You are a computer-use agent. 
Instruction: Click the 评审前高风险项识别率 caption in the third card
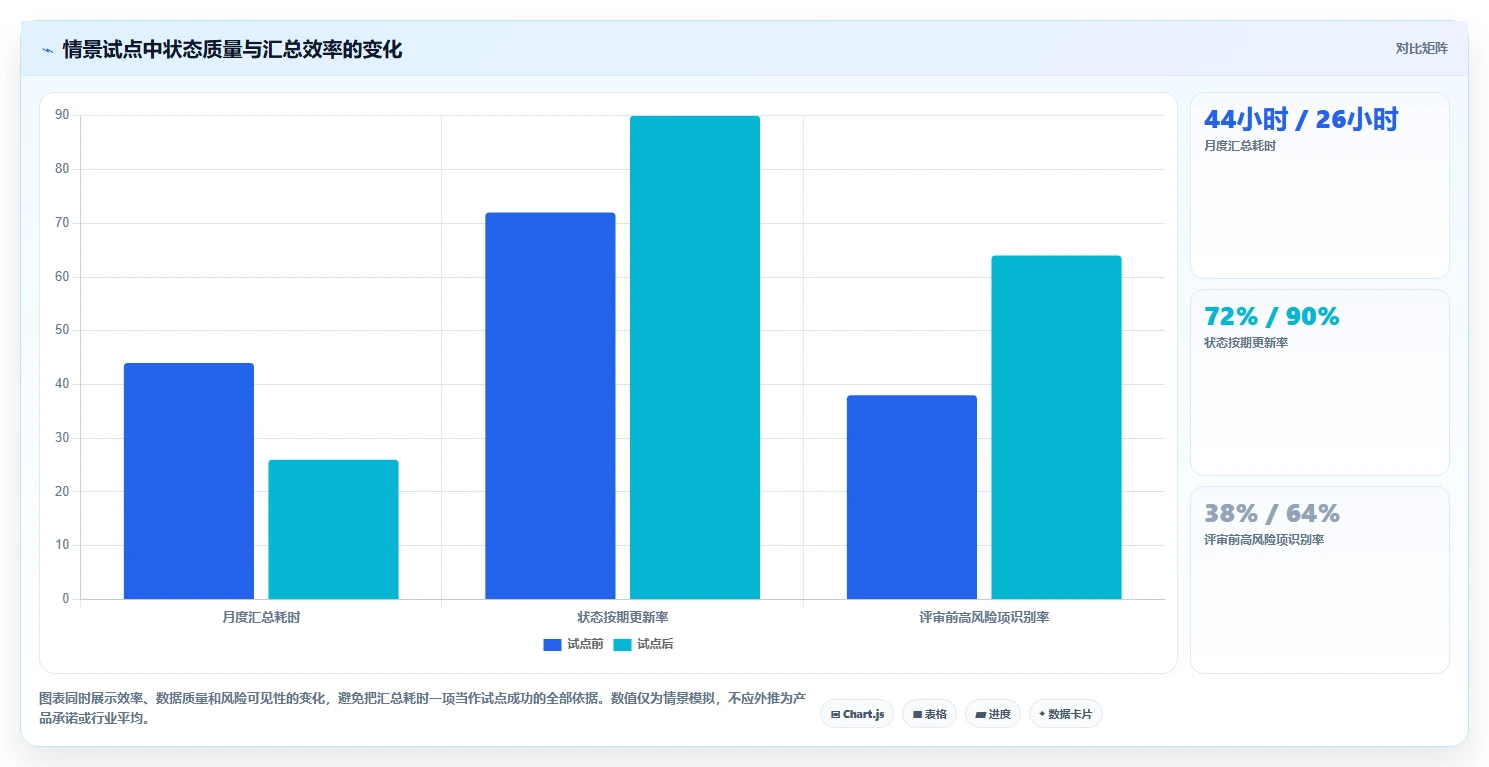click(x=1264, y=540)
